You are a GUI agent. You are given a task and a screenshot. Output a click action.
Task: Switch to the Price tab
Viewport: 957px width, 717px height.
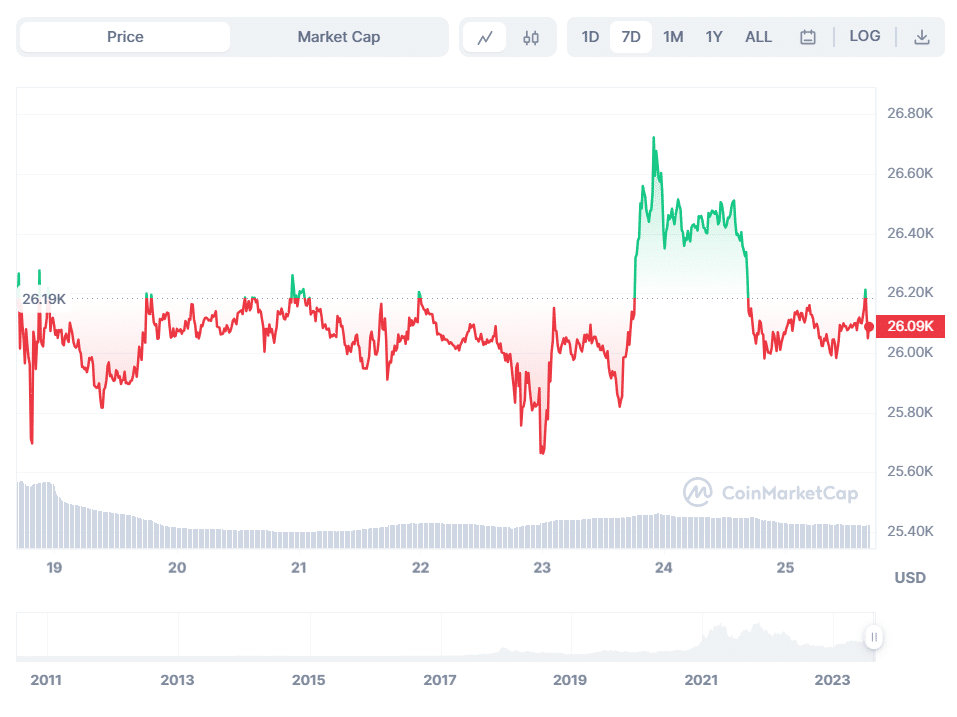pos(125,37)
